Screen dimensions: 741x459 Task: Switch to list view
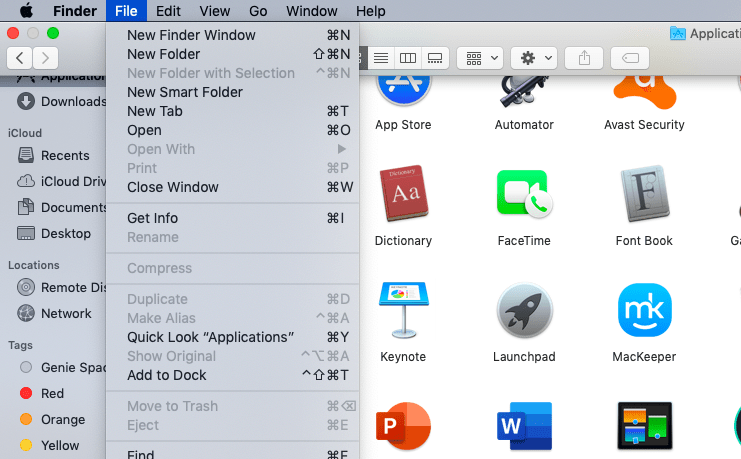coord(381,58)
